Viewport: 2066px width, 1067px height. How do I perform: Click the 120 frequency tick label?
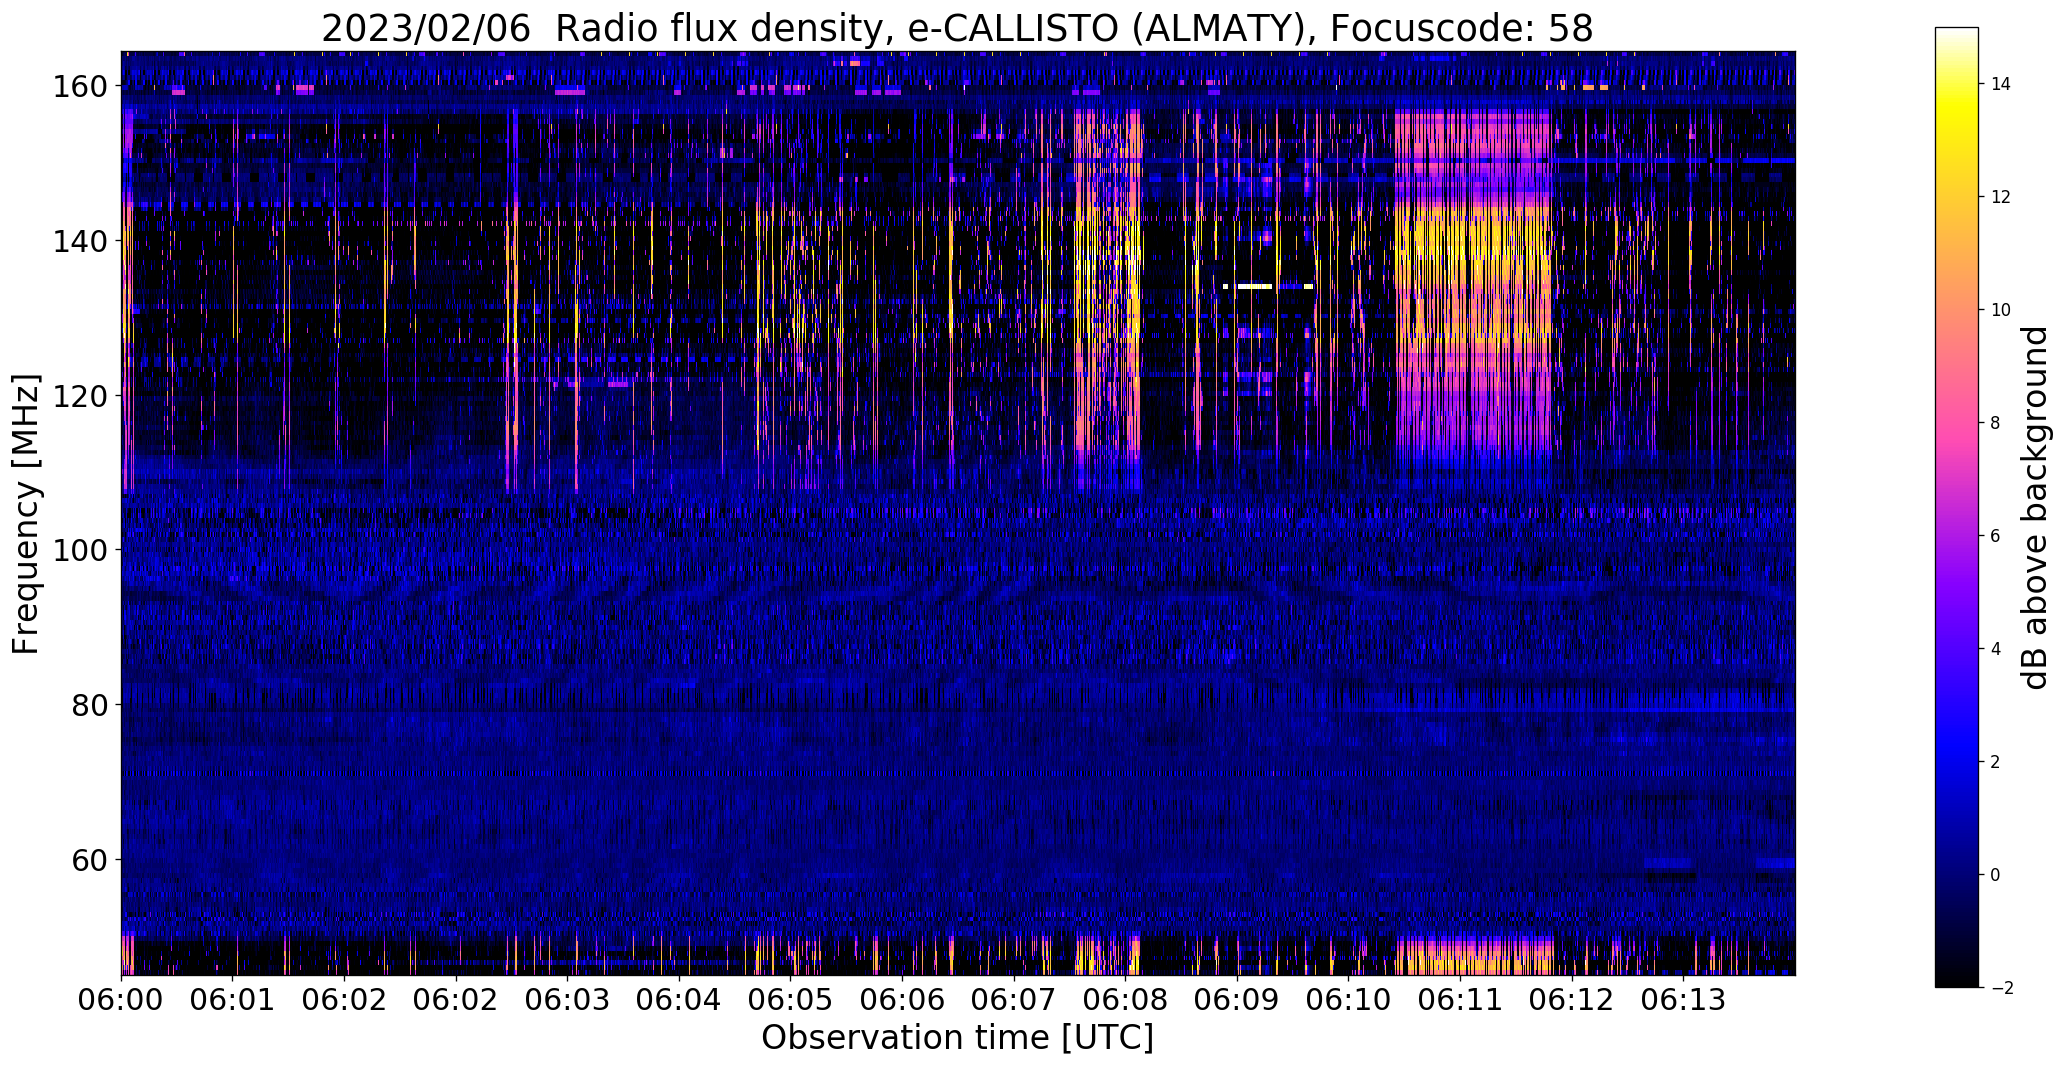point(79,396)
